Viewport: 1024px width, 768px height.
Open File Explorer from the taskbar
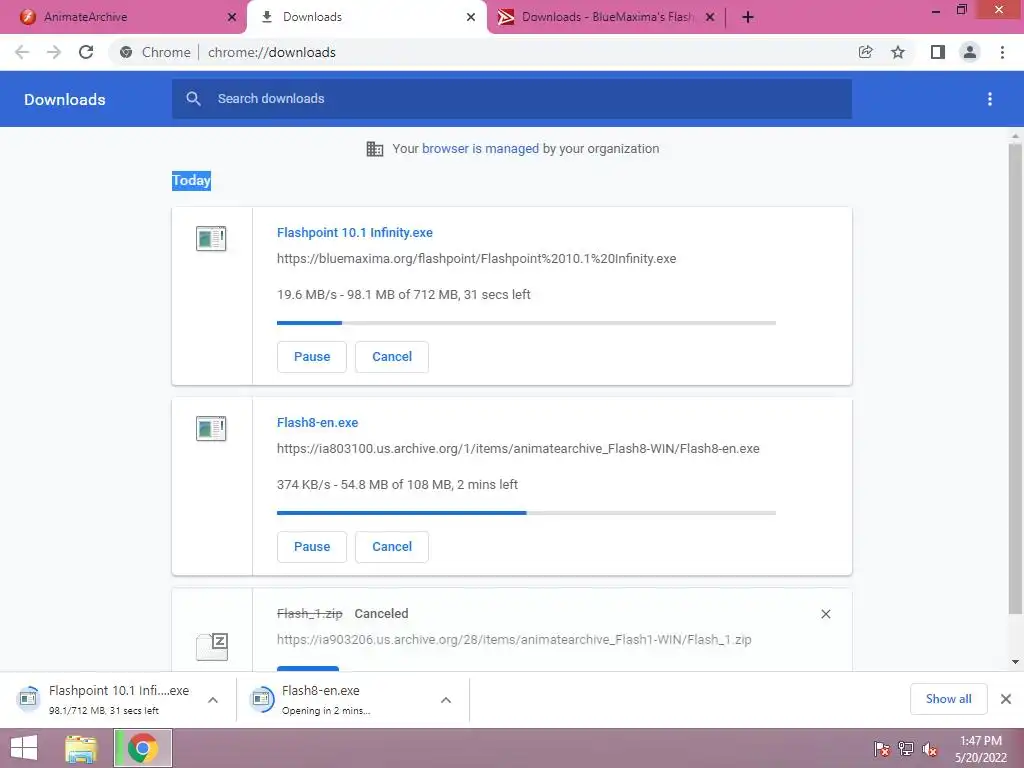point(81,748)
